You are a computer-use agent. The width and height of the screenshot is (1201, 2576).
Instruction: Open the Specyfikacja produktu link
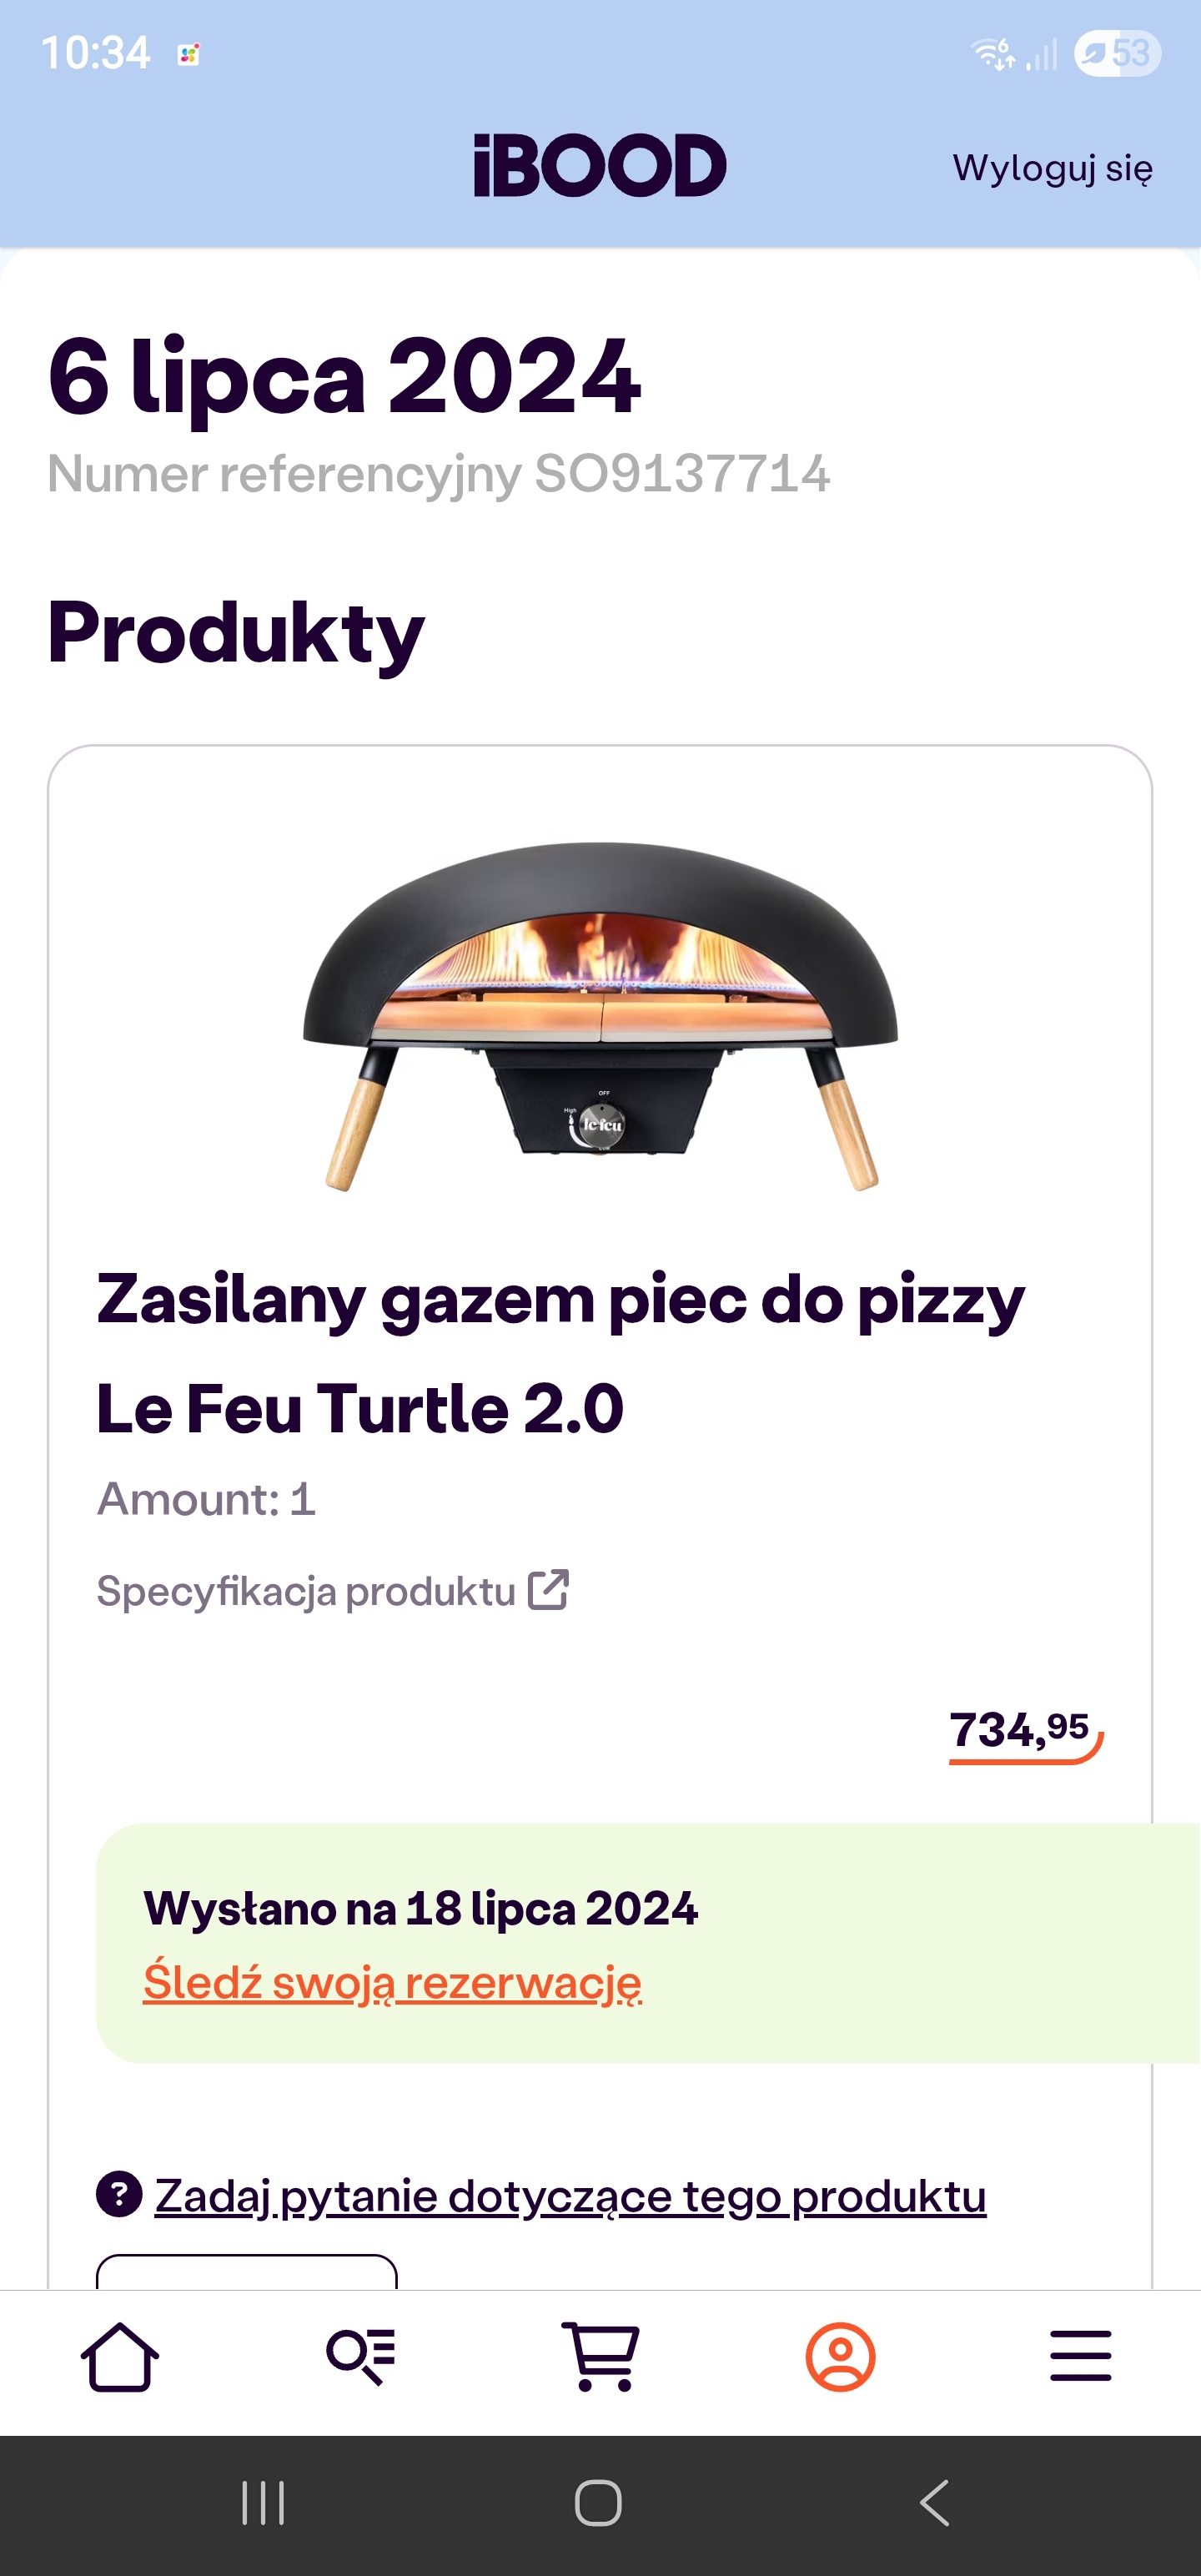pyautogui.click(x=306, y=1591)
